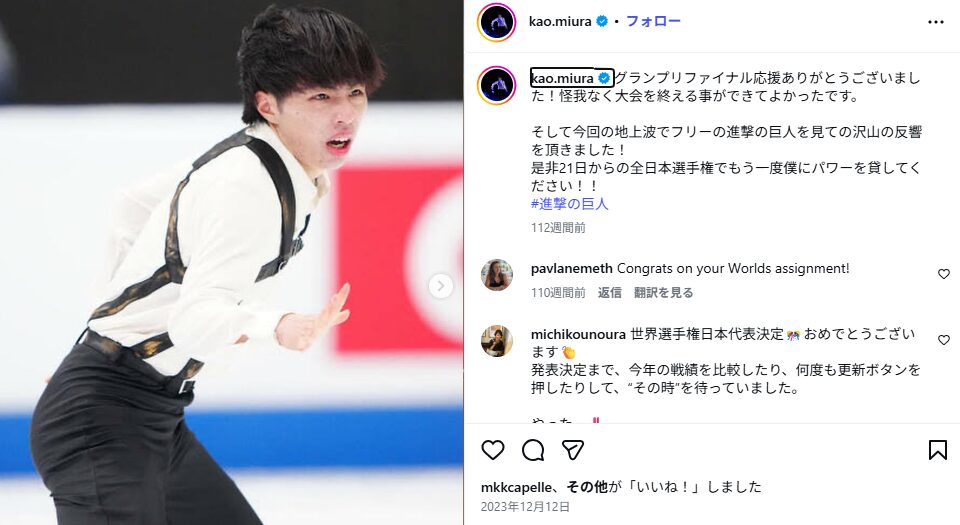
Task: Like pavlanemeth's comment heart
Action: coord(943,274)
